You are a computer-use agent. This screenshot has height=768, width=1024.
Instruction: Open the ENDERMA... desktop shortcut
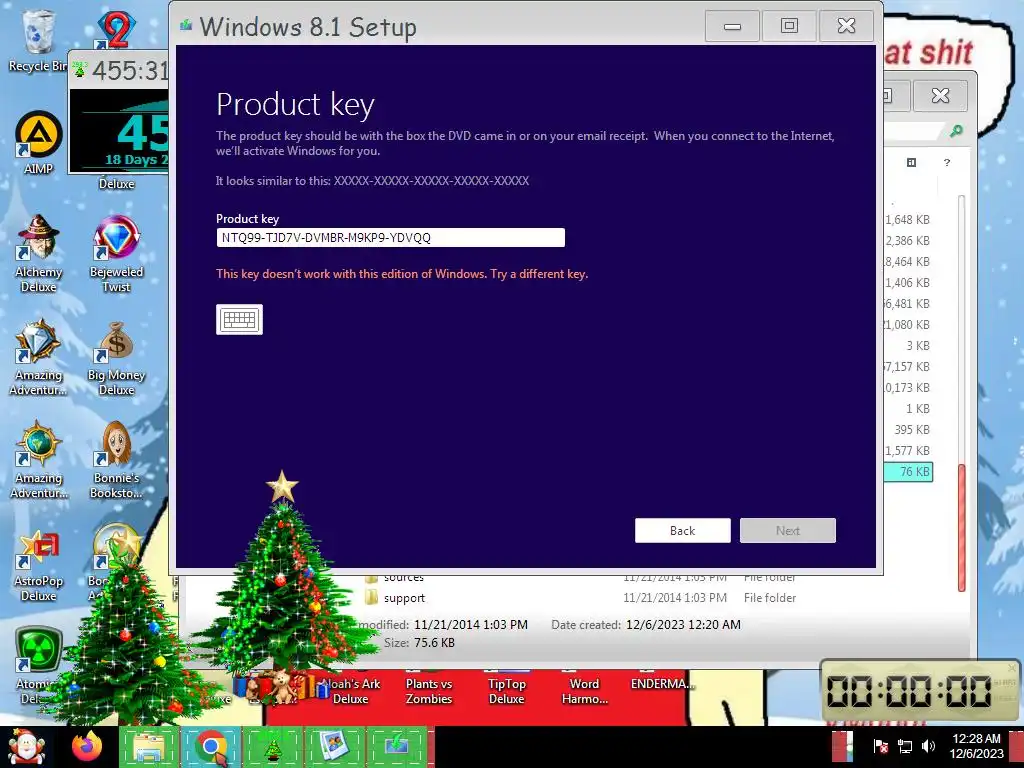662,683
